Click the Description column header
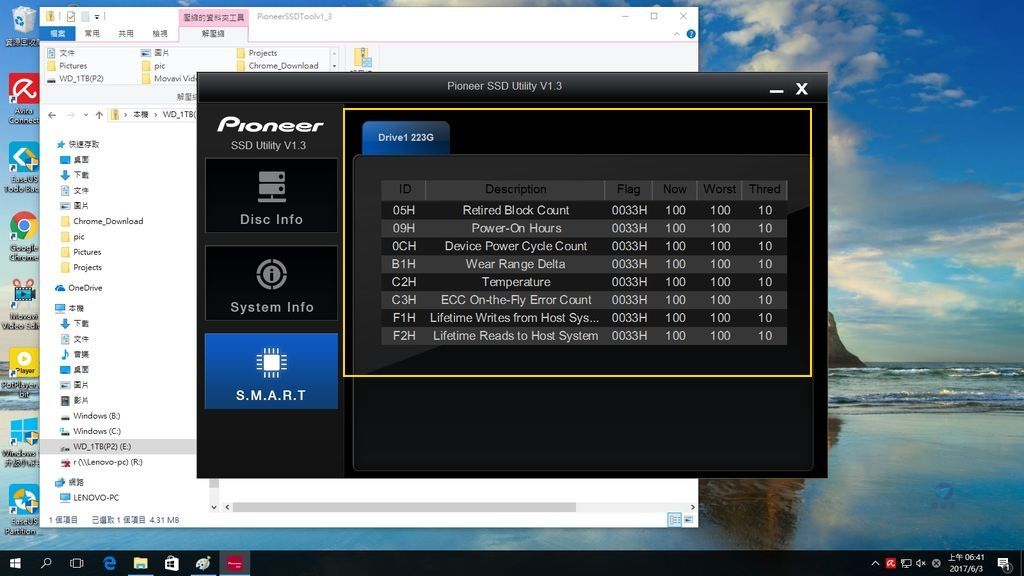This screenshot has width=1024, height=576. (x=515, y=189)
